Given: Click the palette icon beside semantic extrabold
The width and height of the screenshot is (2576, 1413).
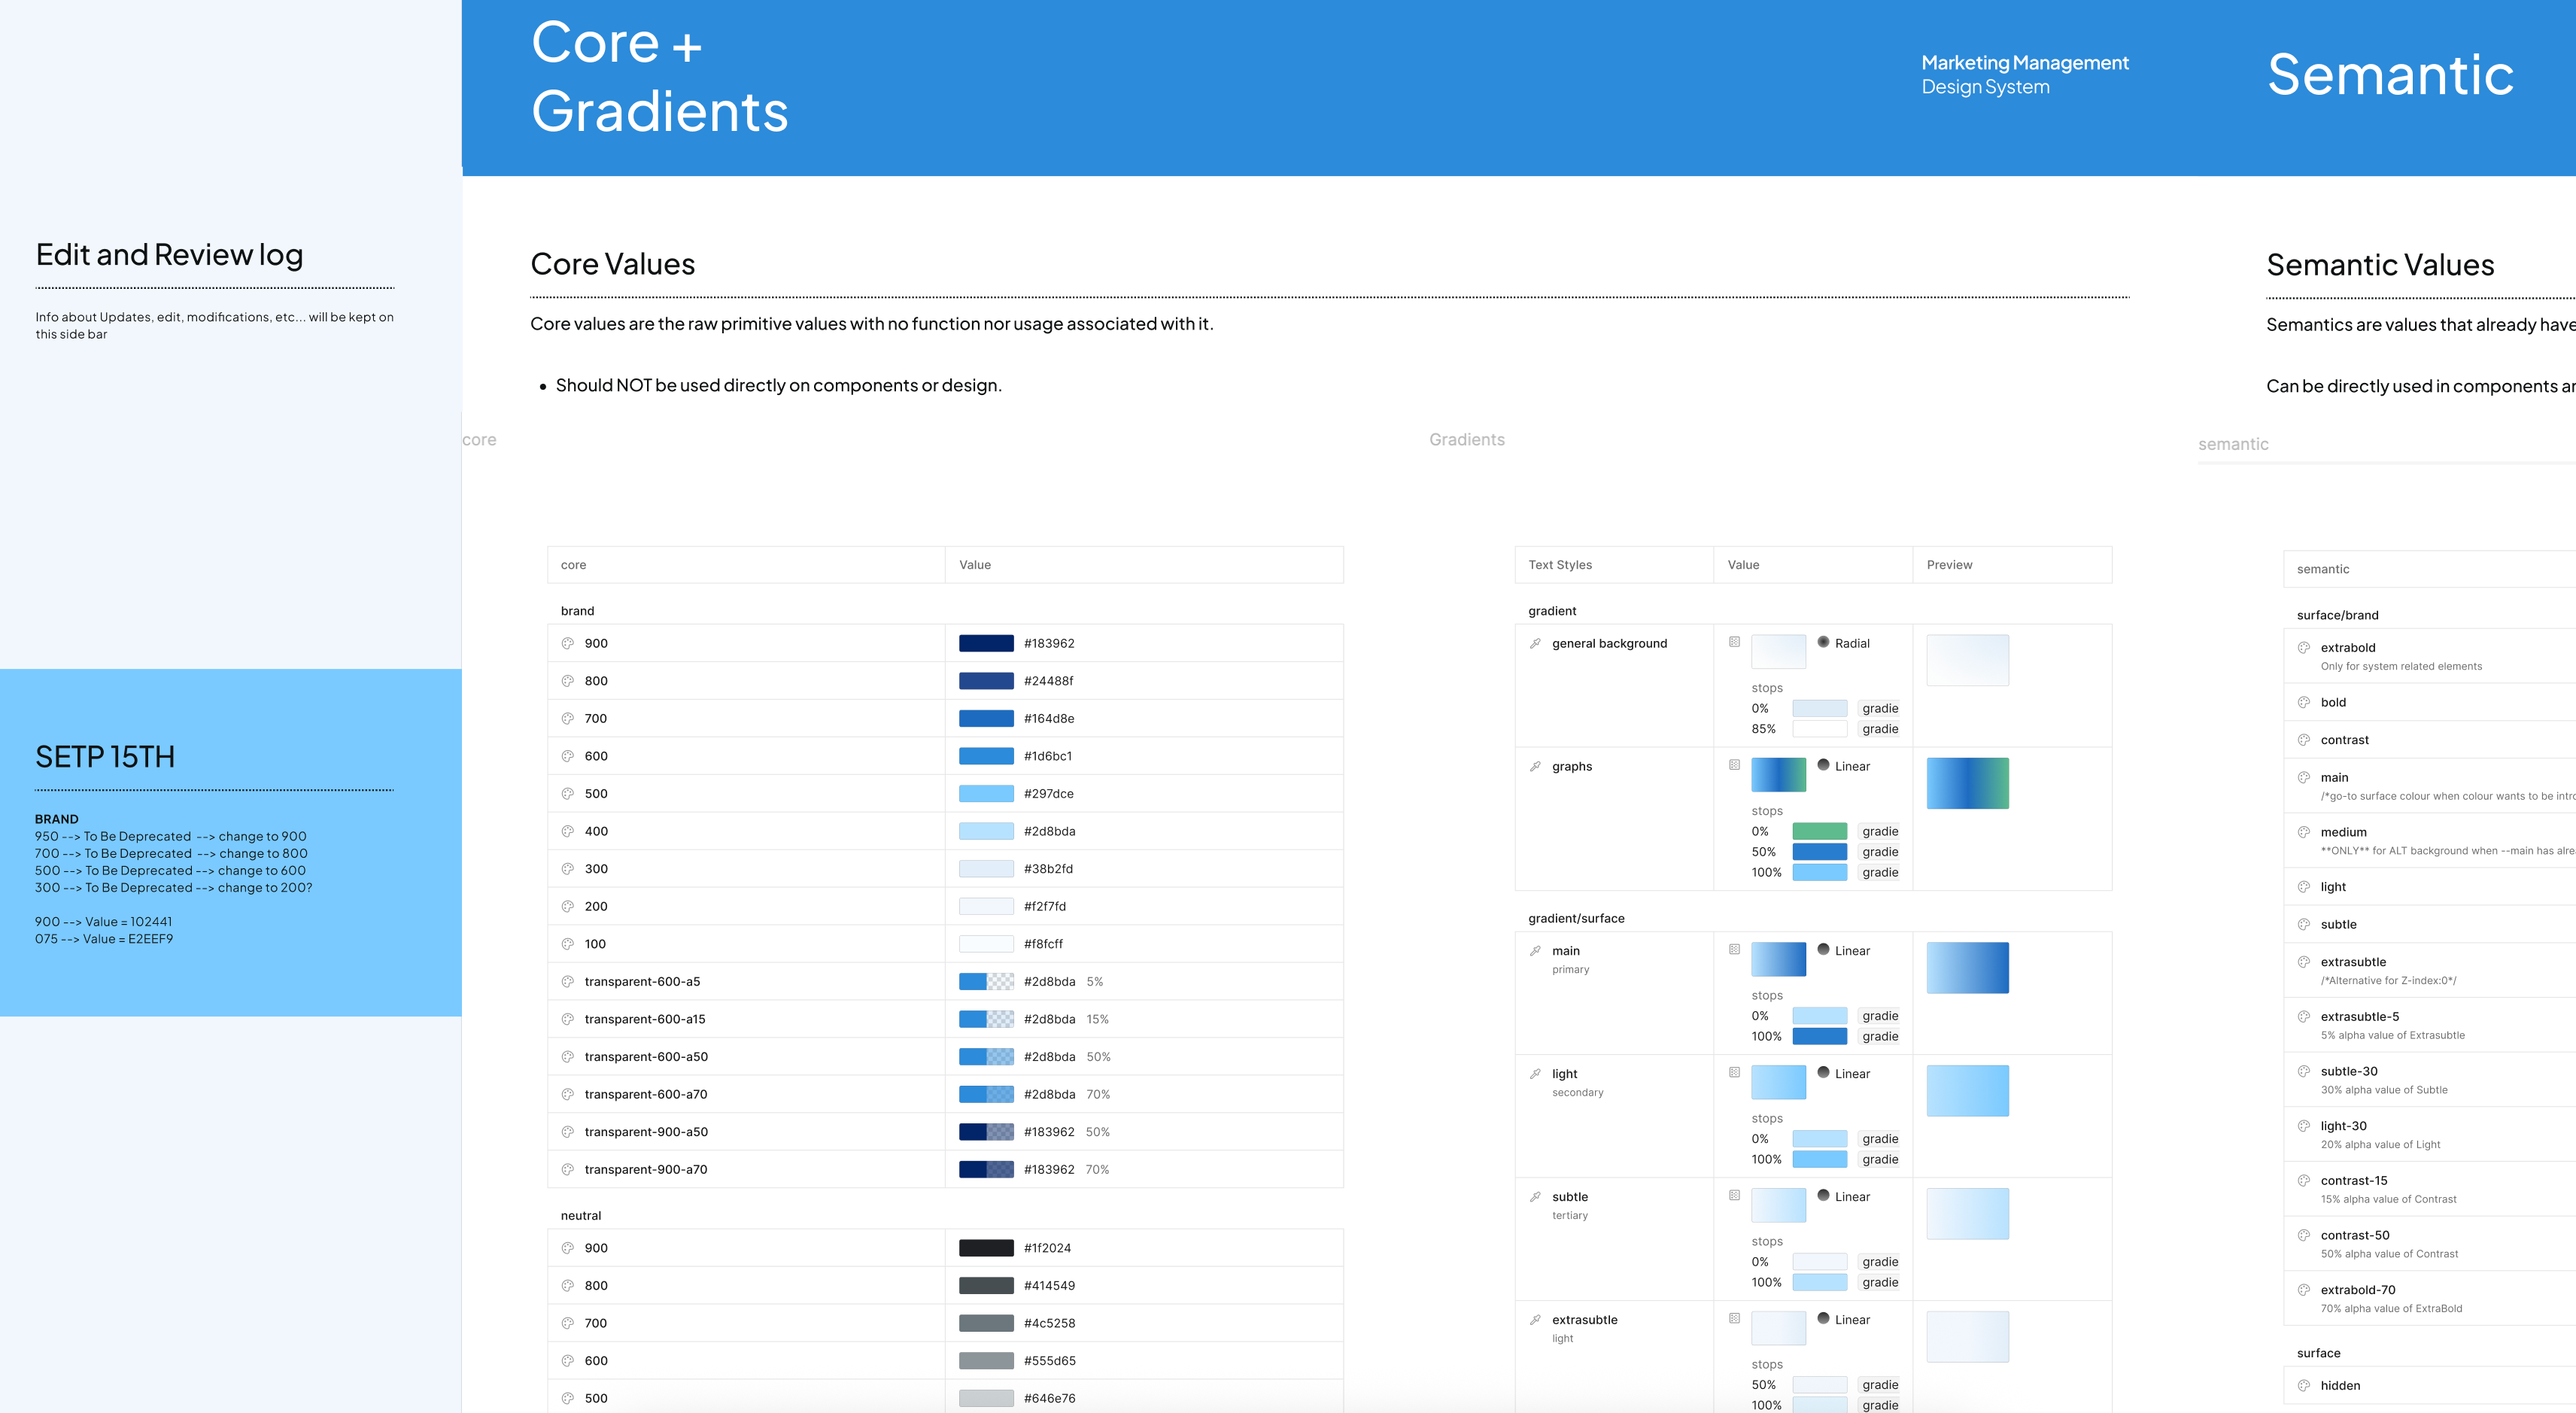Looking at the screenshot, I should tap(2304, 648).
